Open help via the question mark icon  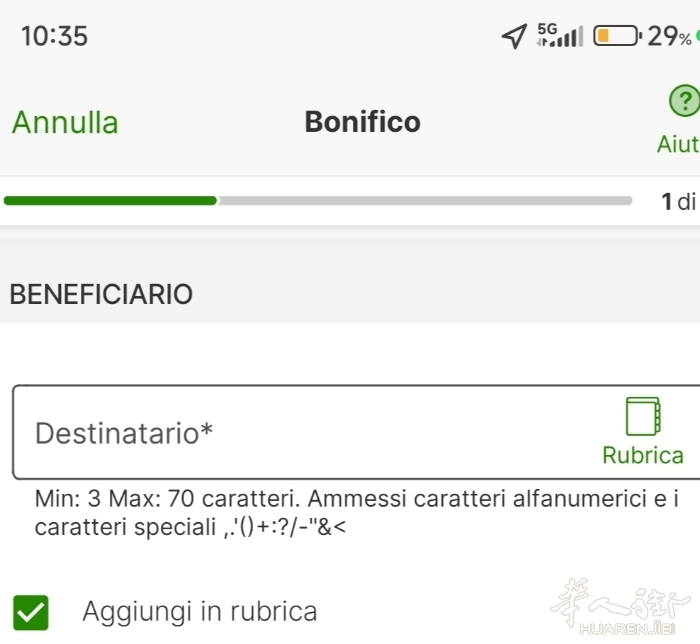coord(683,101)
